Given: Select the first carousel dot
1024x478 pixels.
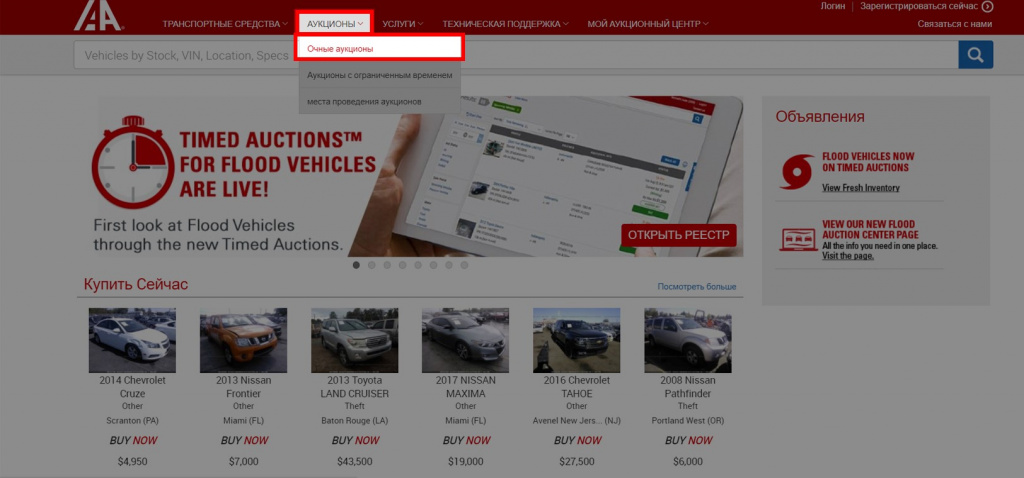Looking at the screenshot, I should tap(356, 265).
